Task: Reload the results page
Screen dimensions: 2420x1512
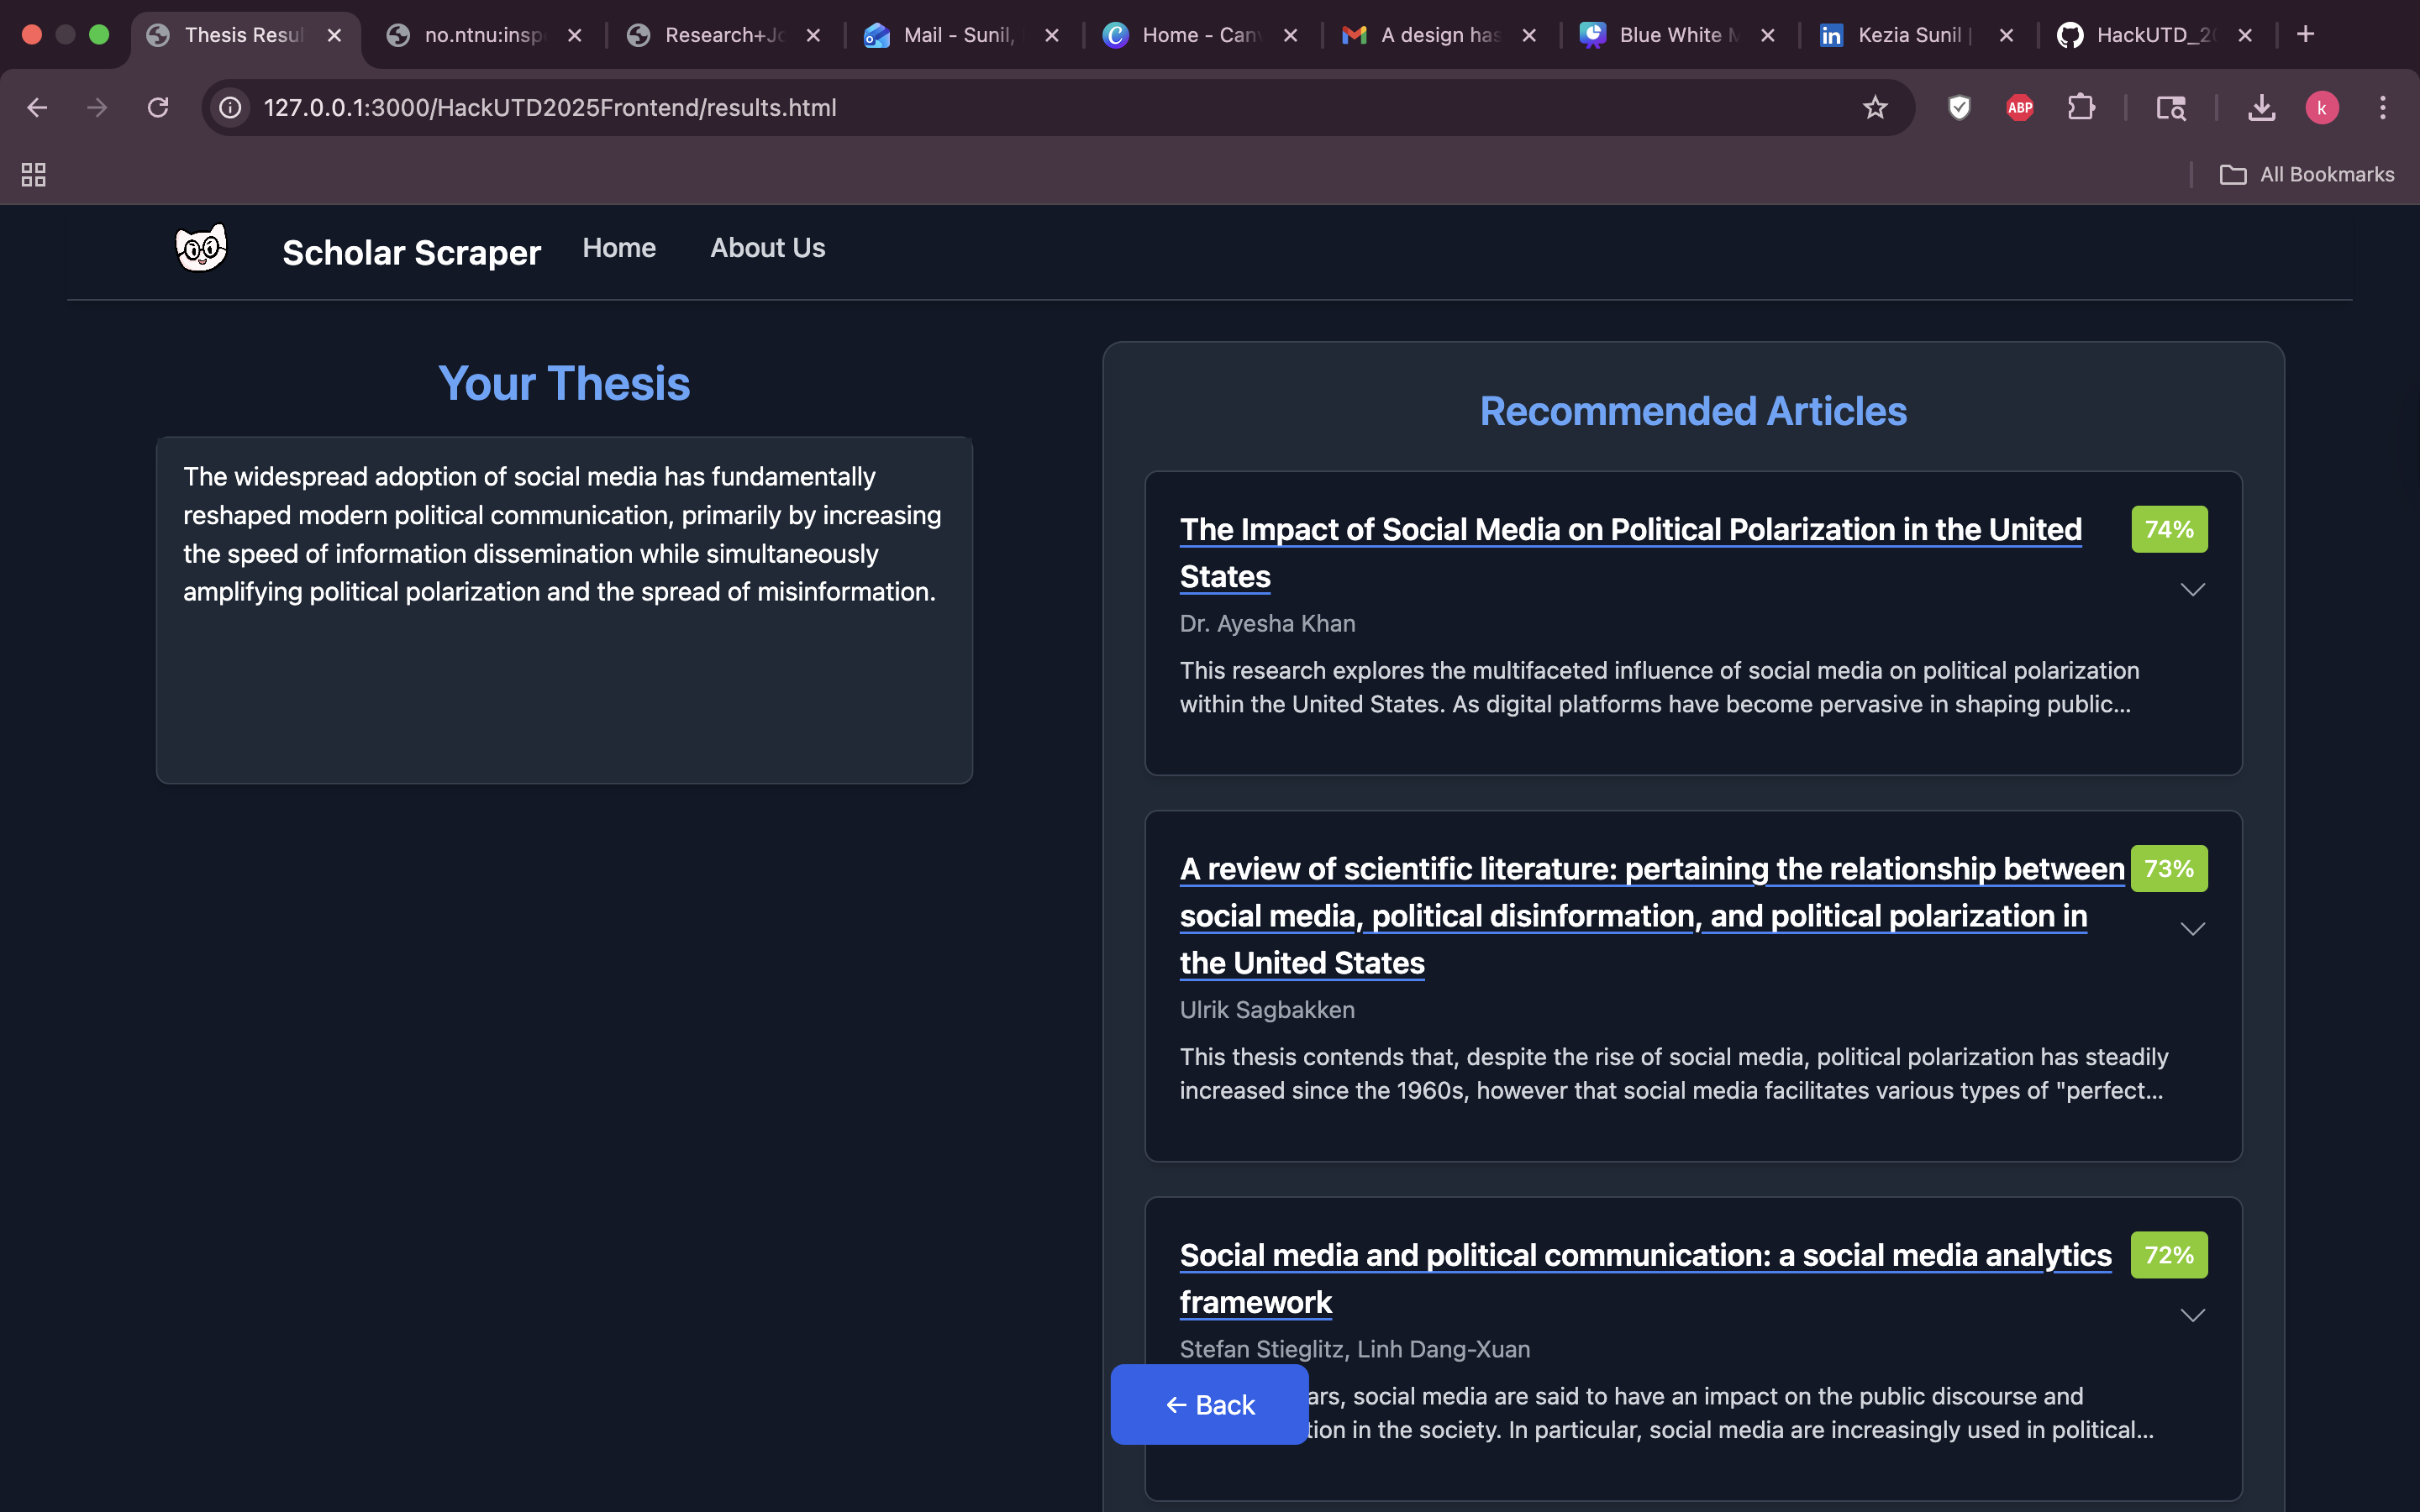Action: (x=158, y=107)
